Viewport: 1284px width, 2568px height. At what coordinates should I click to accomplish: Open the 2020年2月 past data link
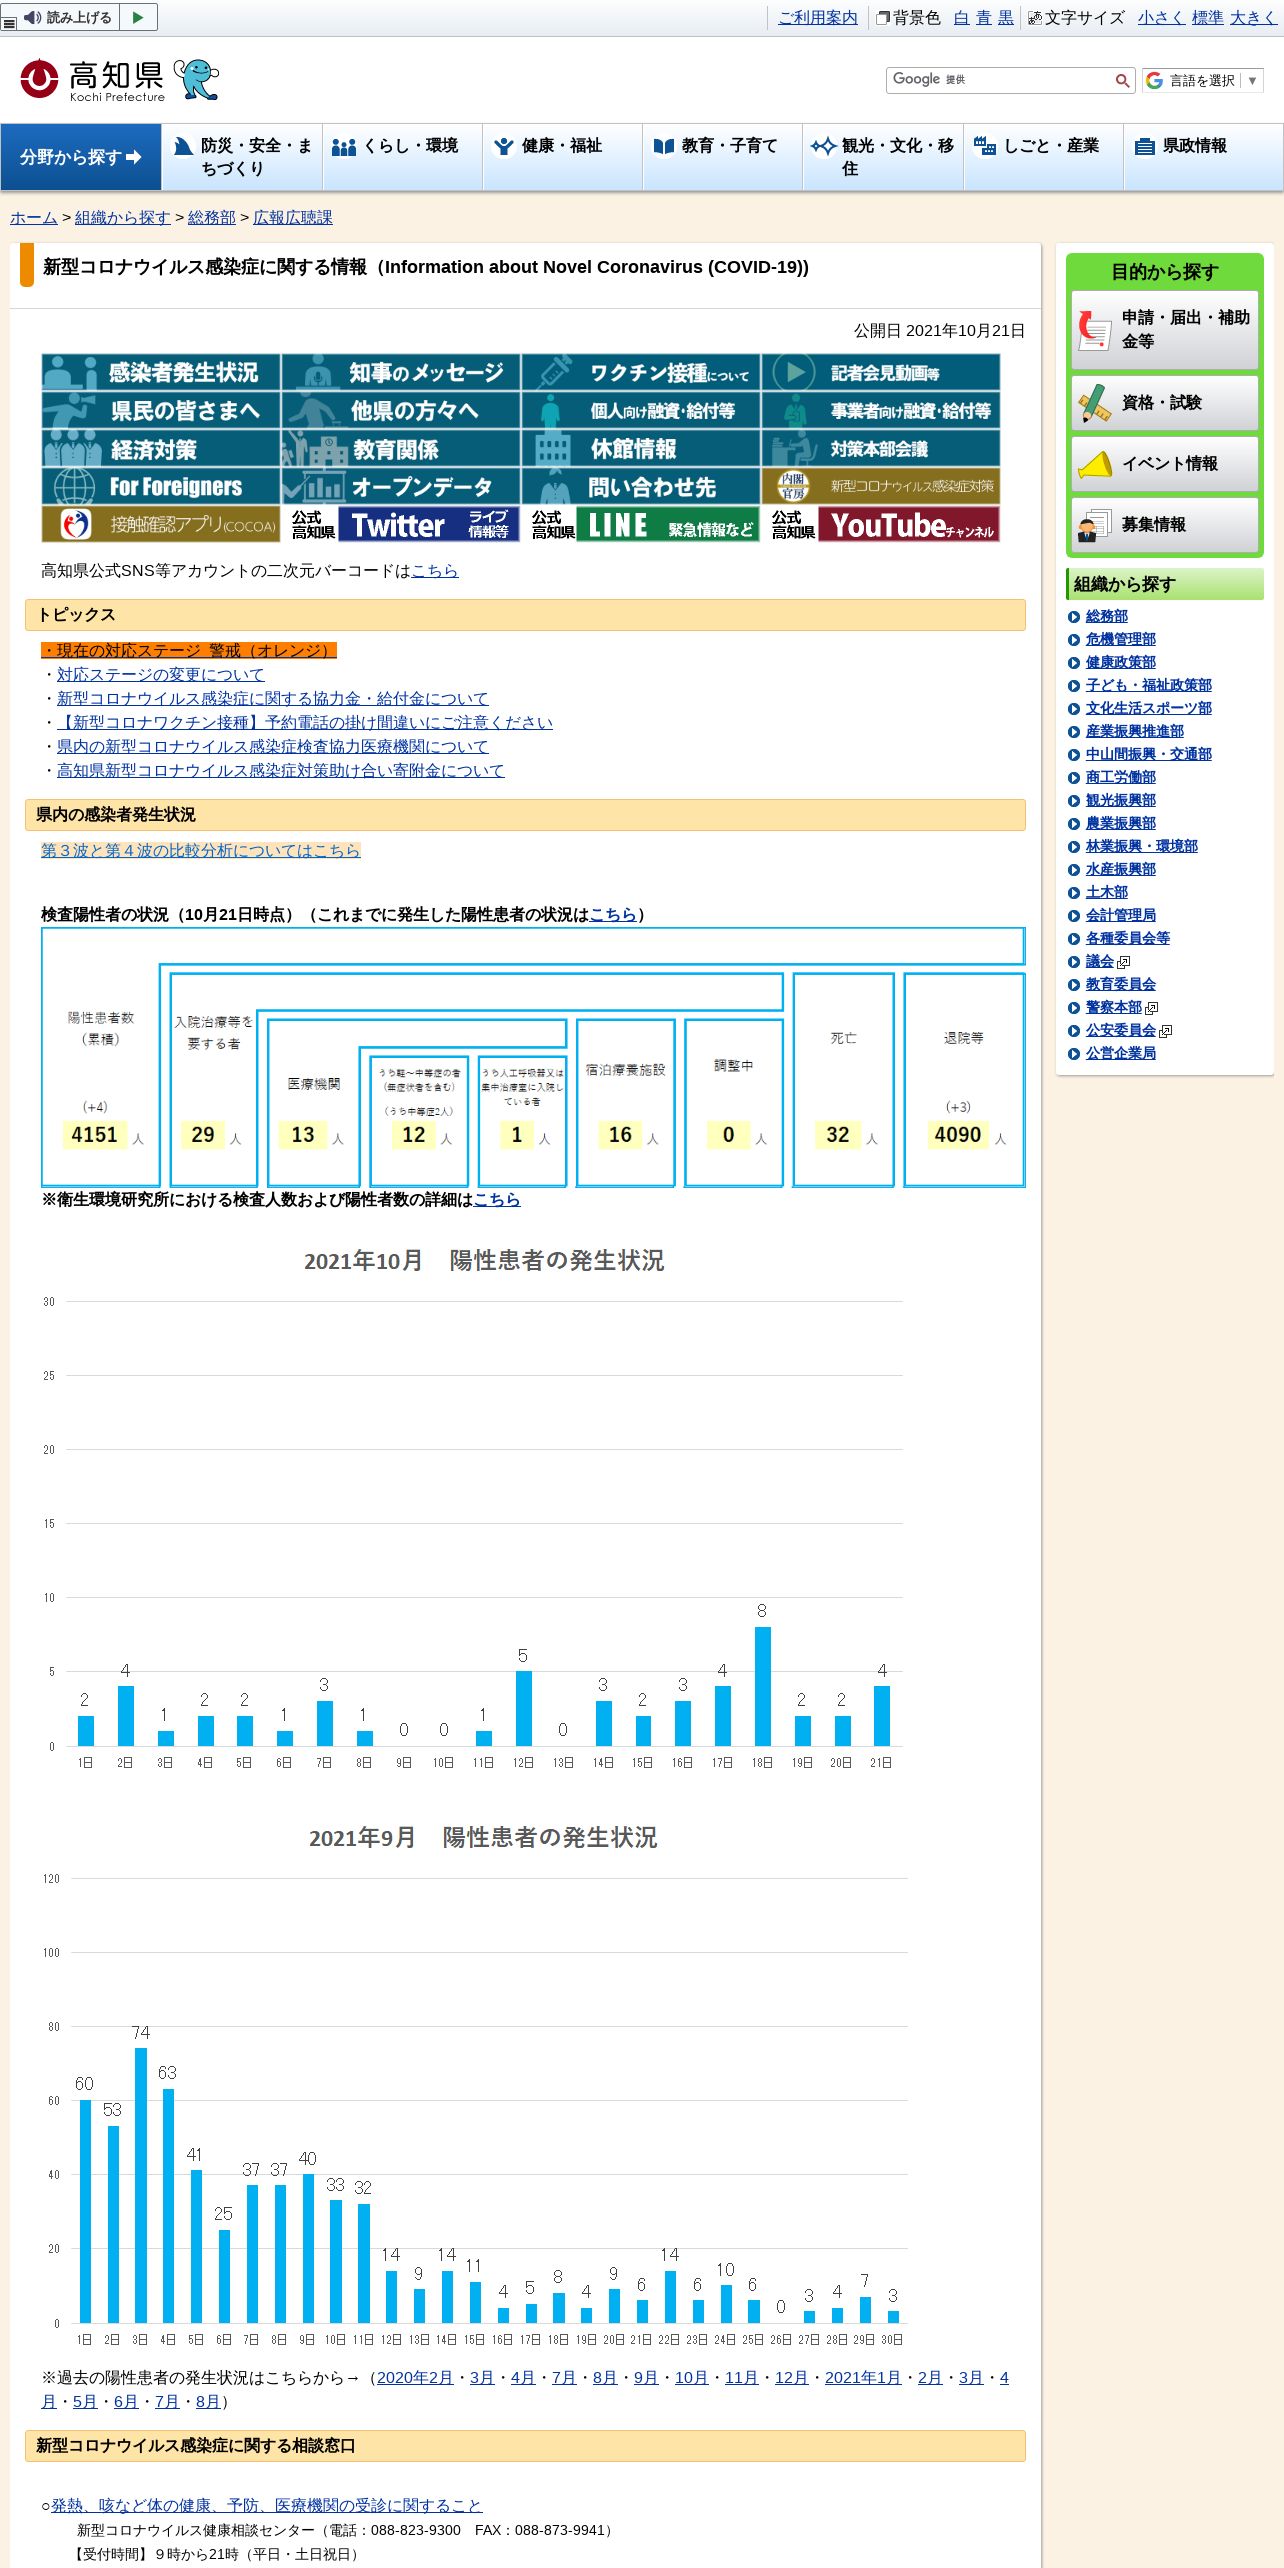[415, 2377]
